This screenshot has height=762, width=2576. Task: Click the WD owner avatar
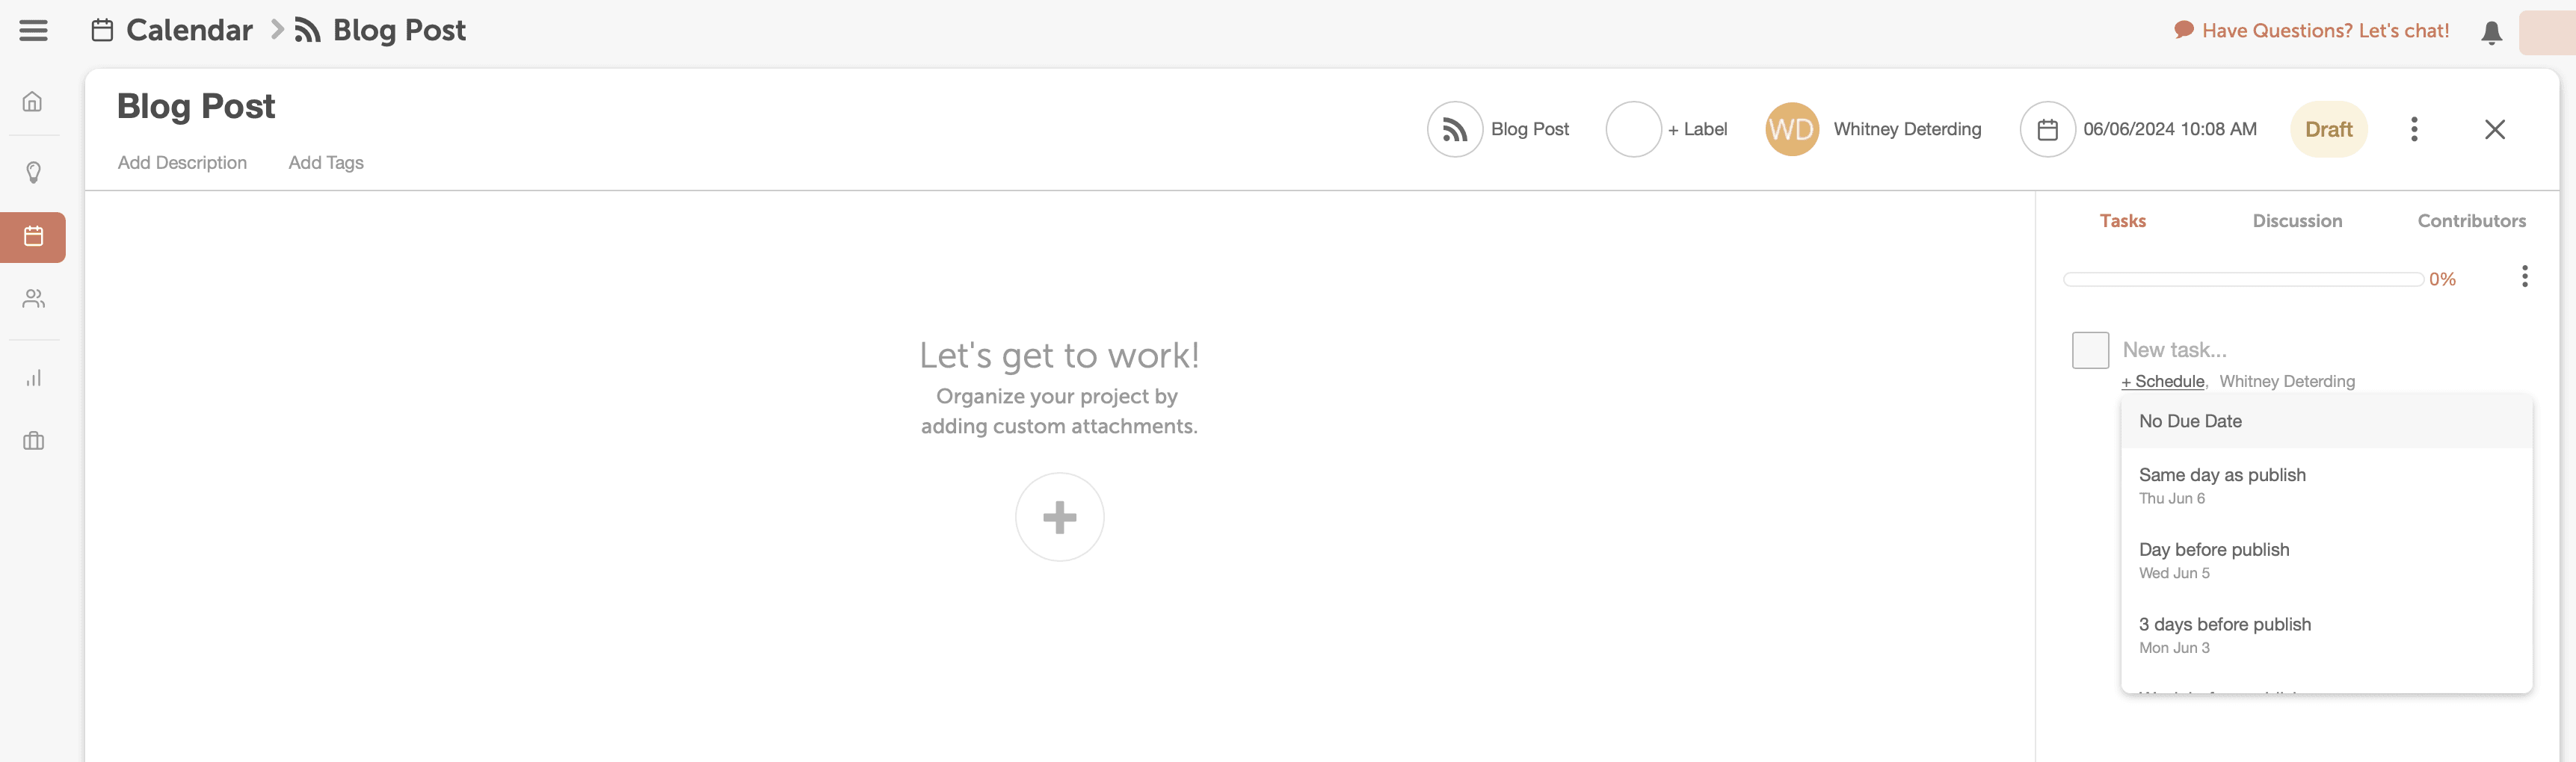[1791, 129]
